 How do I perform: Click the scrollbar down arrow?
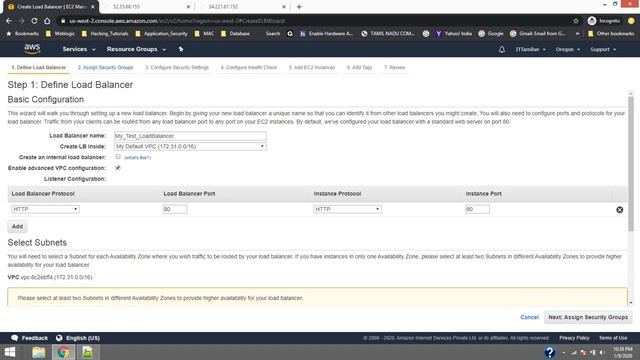(631, 303)
